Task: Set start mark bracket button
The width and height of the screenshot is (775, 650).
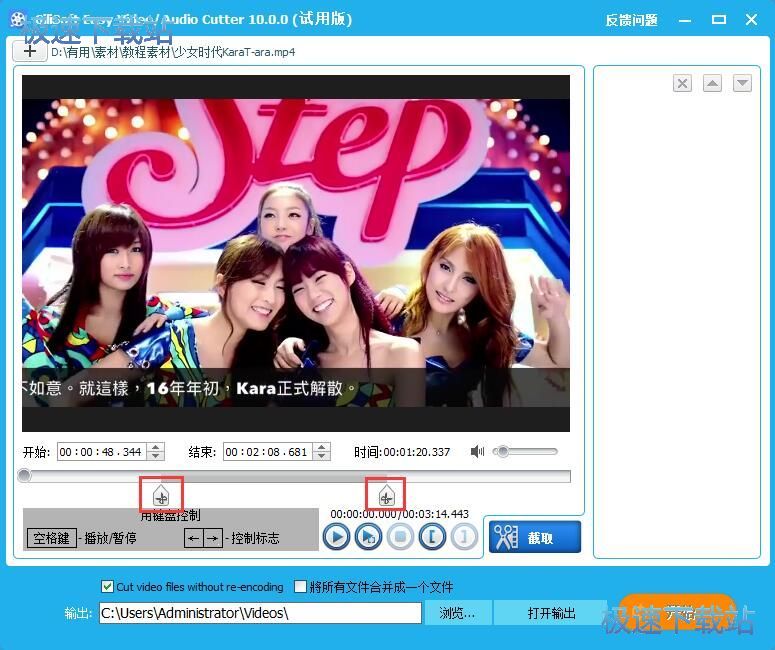Action: click(x=432, y=537)
